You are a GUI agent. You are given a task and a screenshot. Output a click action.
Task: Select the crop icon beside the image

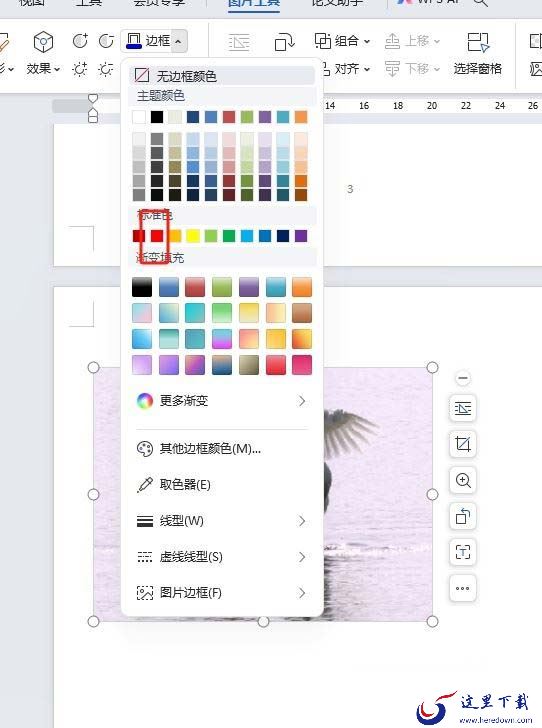pos(463,444)
